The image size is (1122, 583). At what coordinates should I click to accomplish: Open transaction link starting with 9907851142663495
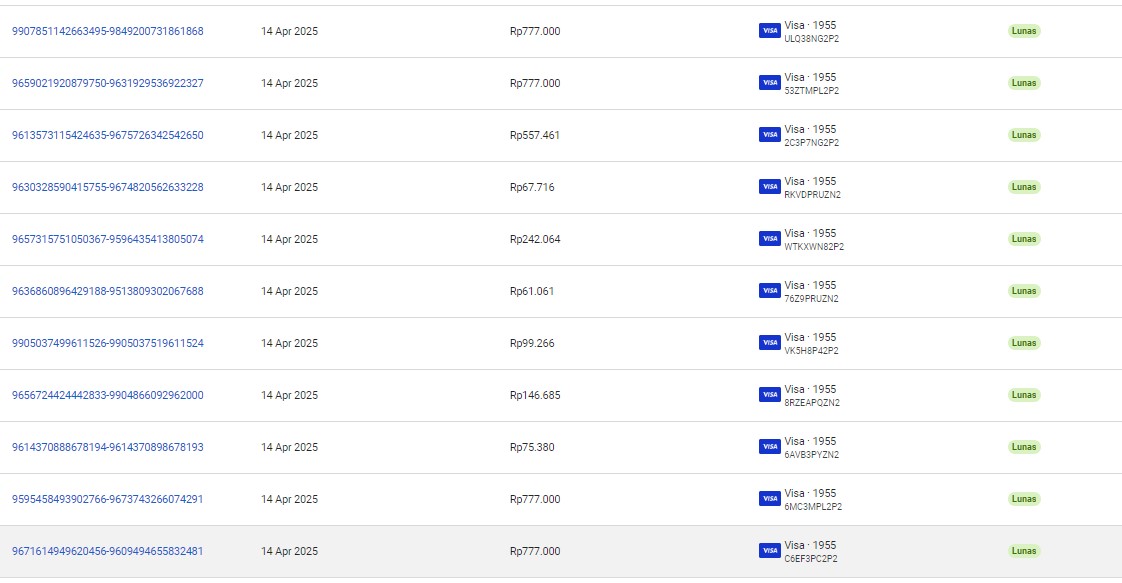[107, 31]
